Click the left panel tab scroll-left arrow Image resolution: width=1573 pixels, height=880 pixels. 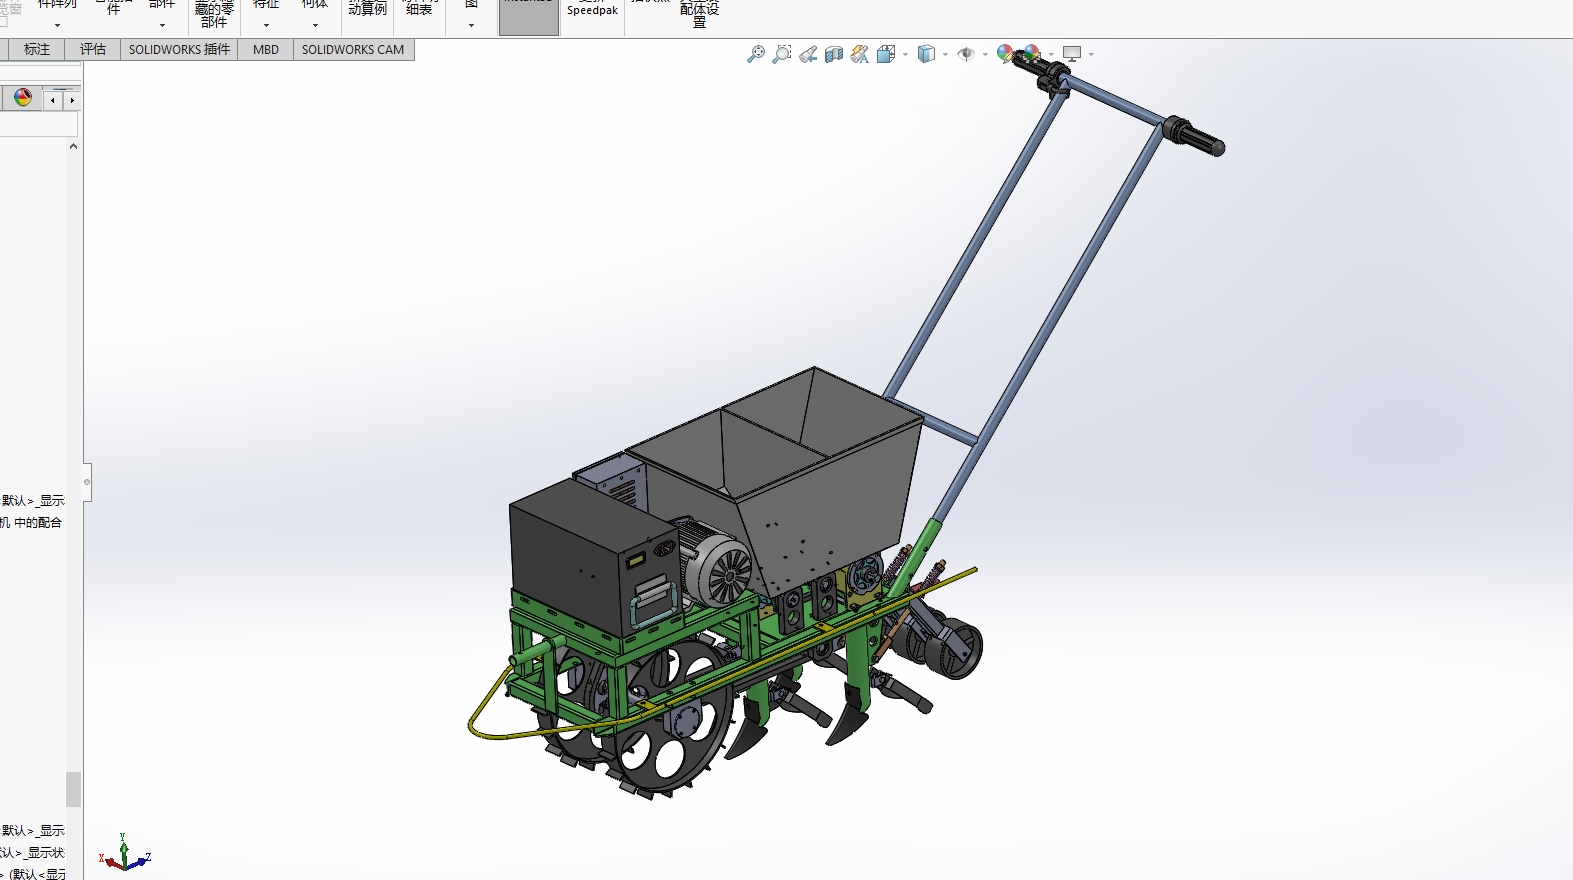(53, 100)
